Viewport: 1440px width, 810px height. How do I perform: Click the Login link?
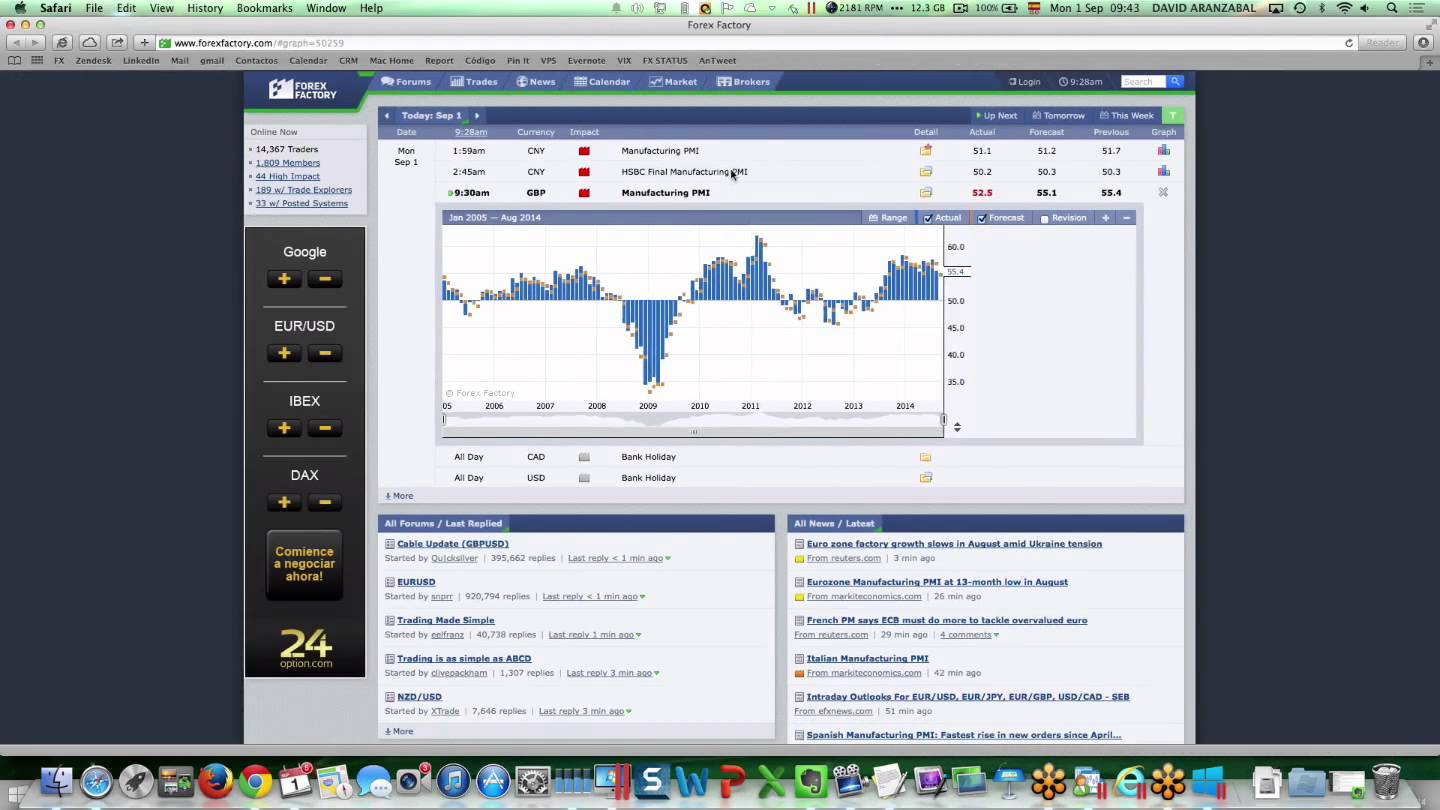(1024, 82)
